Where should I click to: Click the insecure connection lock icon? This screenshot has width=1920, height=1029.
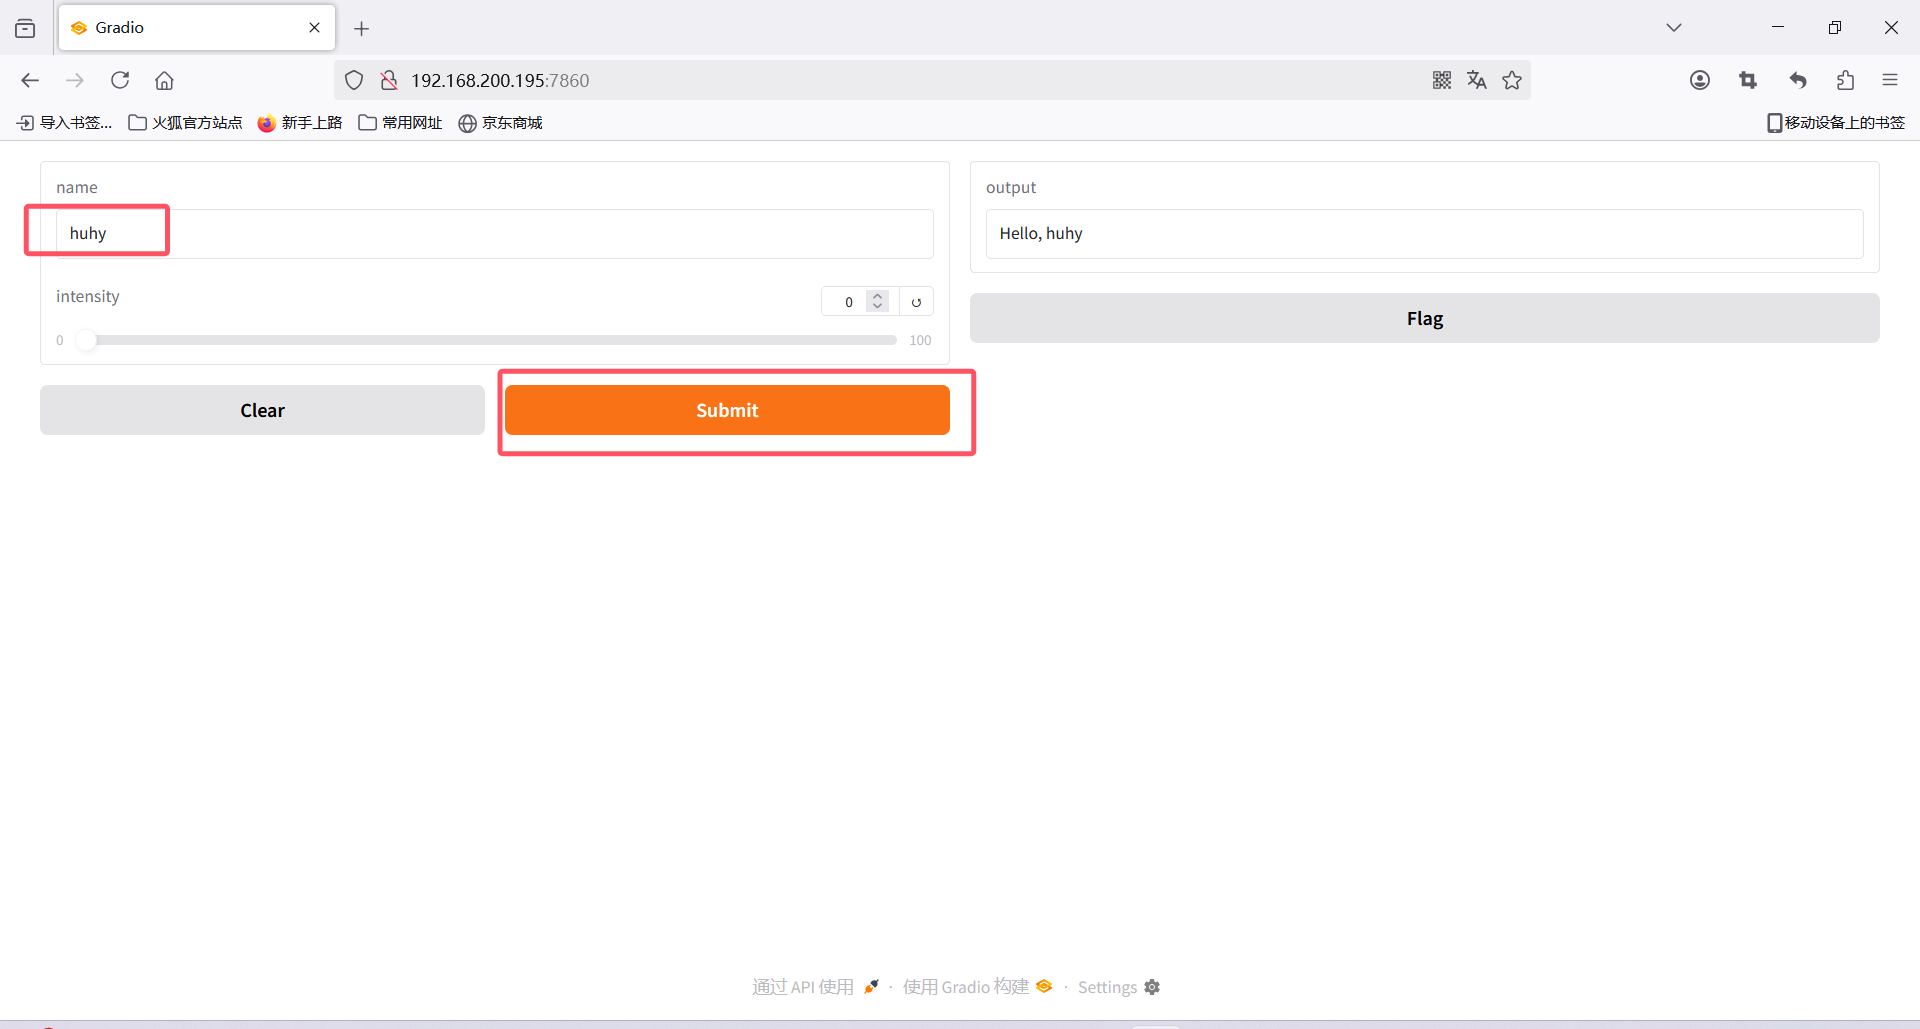(389, 80)
